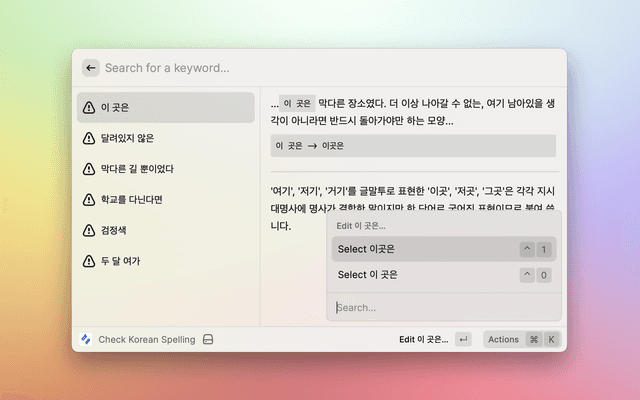Viewport: 640px width, 400px height.
Task: Click the warning icon beside '달려있지 않은'
Action: coord(89,138)
